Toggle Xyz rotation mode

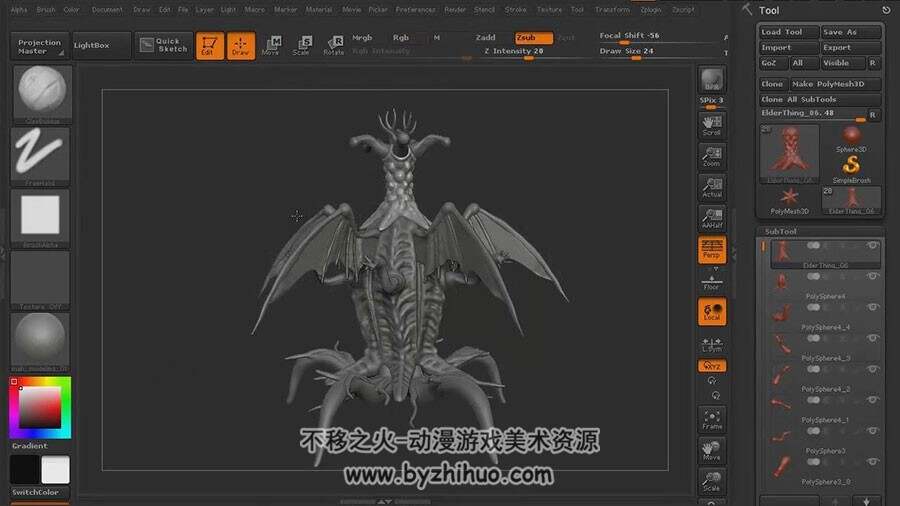712,365
